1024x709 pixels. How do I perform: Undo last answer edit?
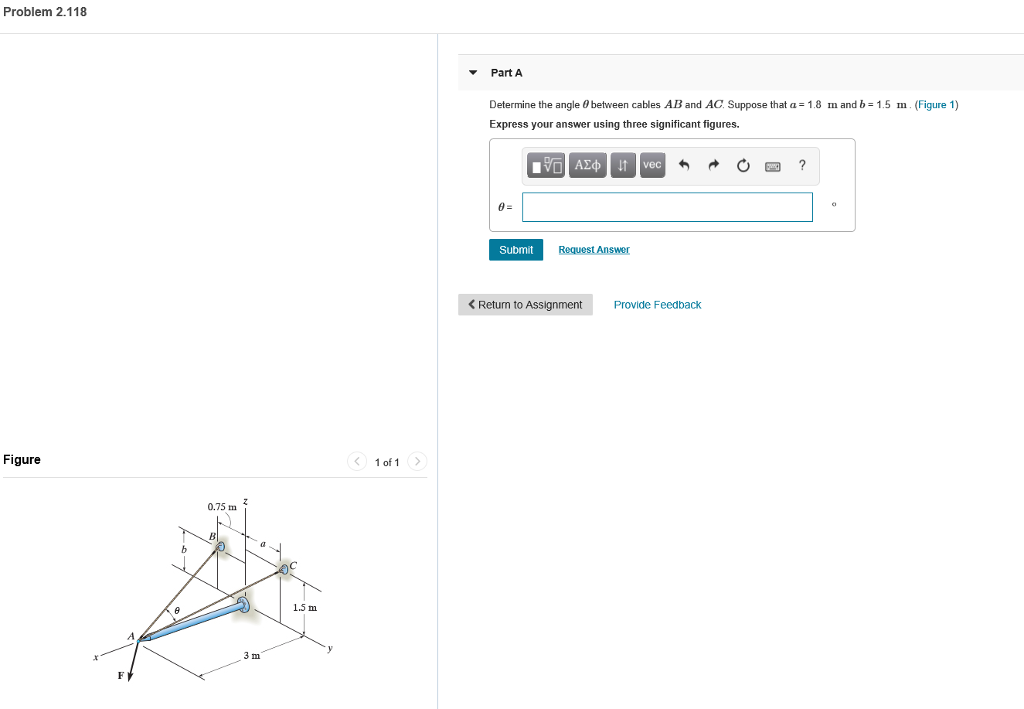pos(684,165)
